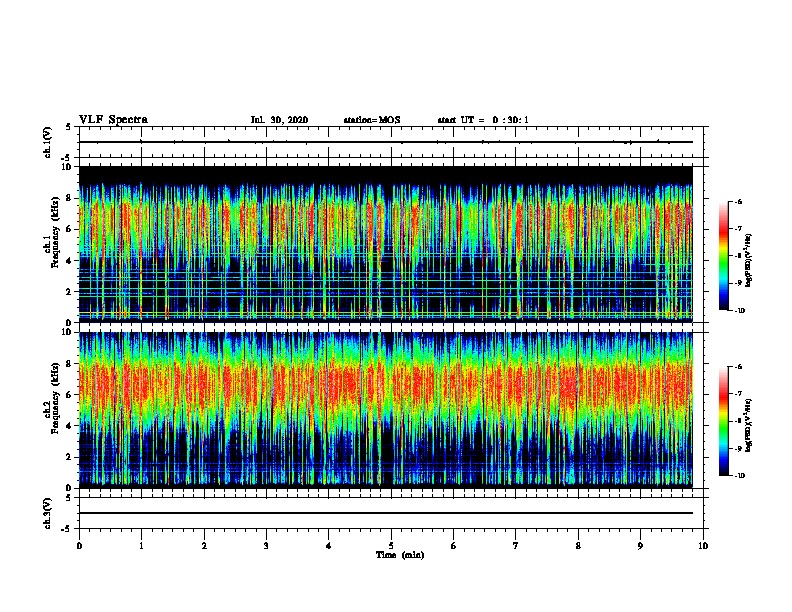
Task: Click the "9" tick on time axis
Action: point(640,546)
